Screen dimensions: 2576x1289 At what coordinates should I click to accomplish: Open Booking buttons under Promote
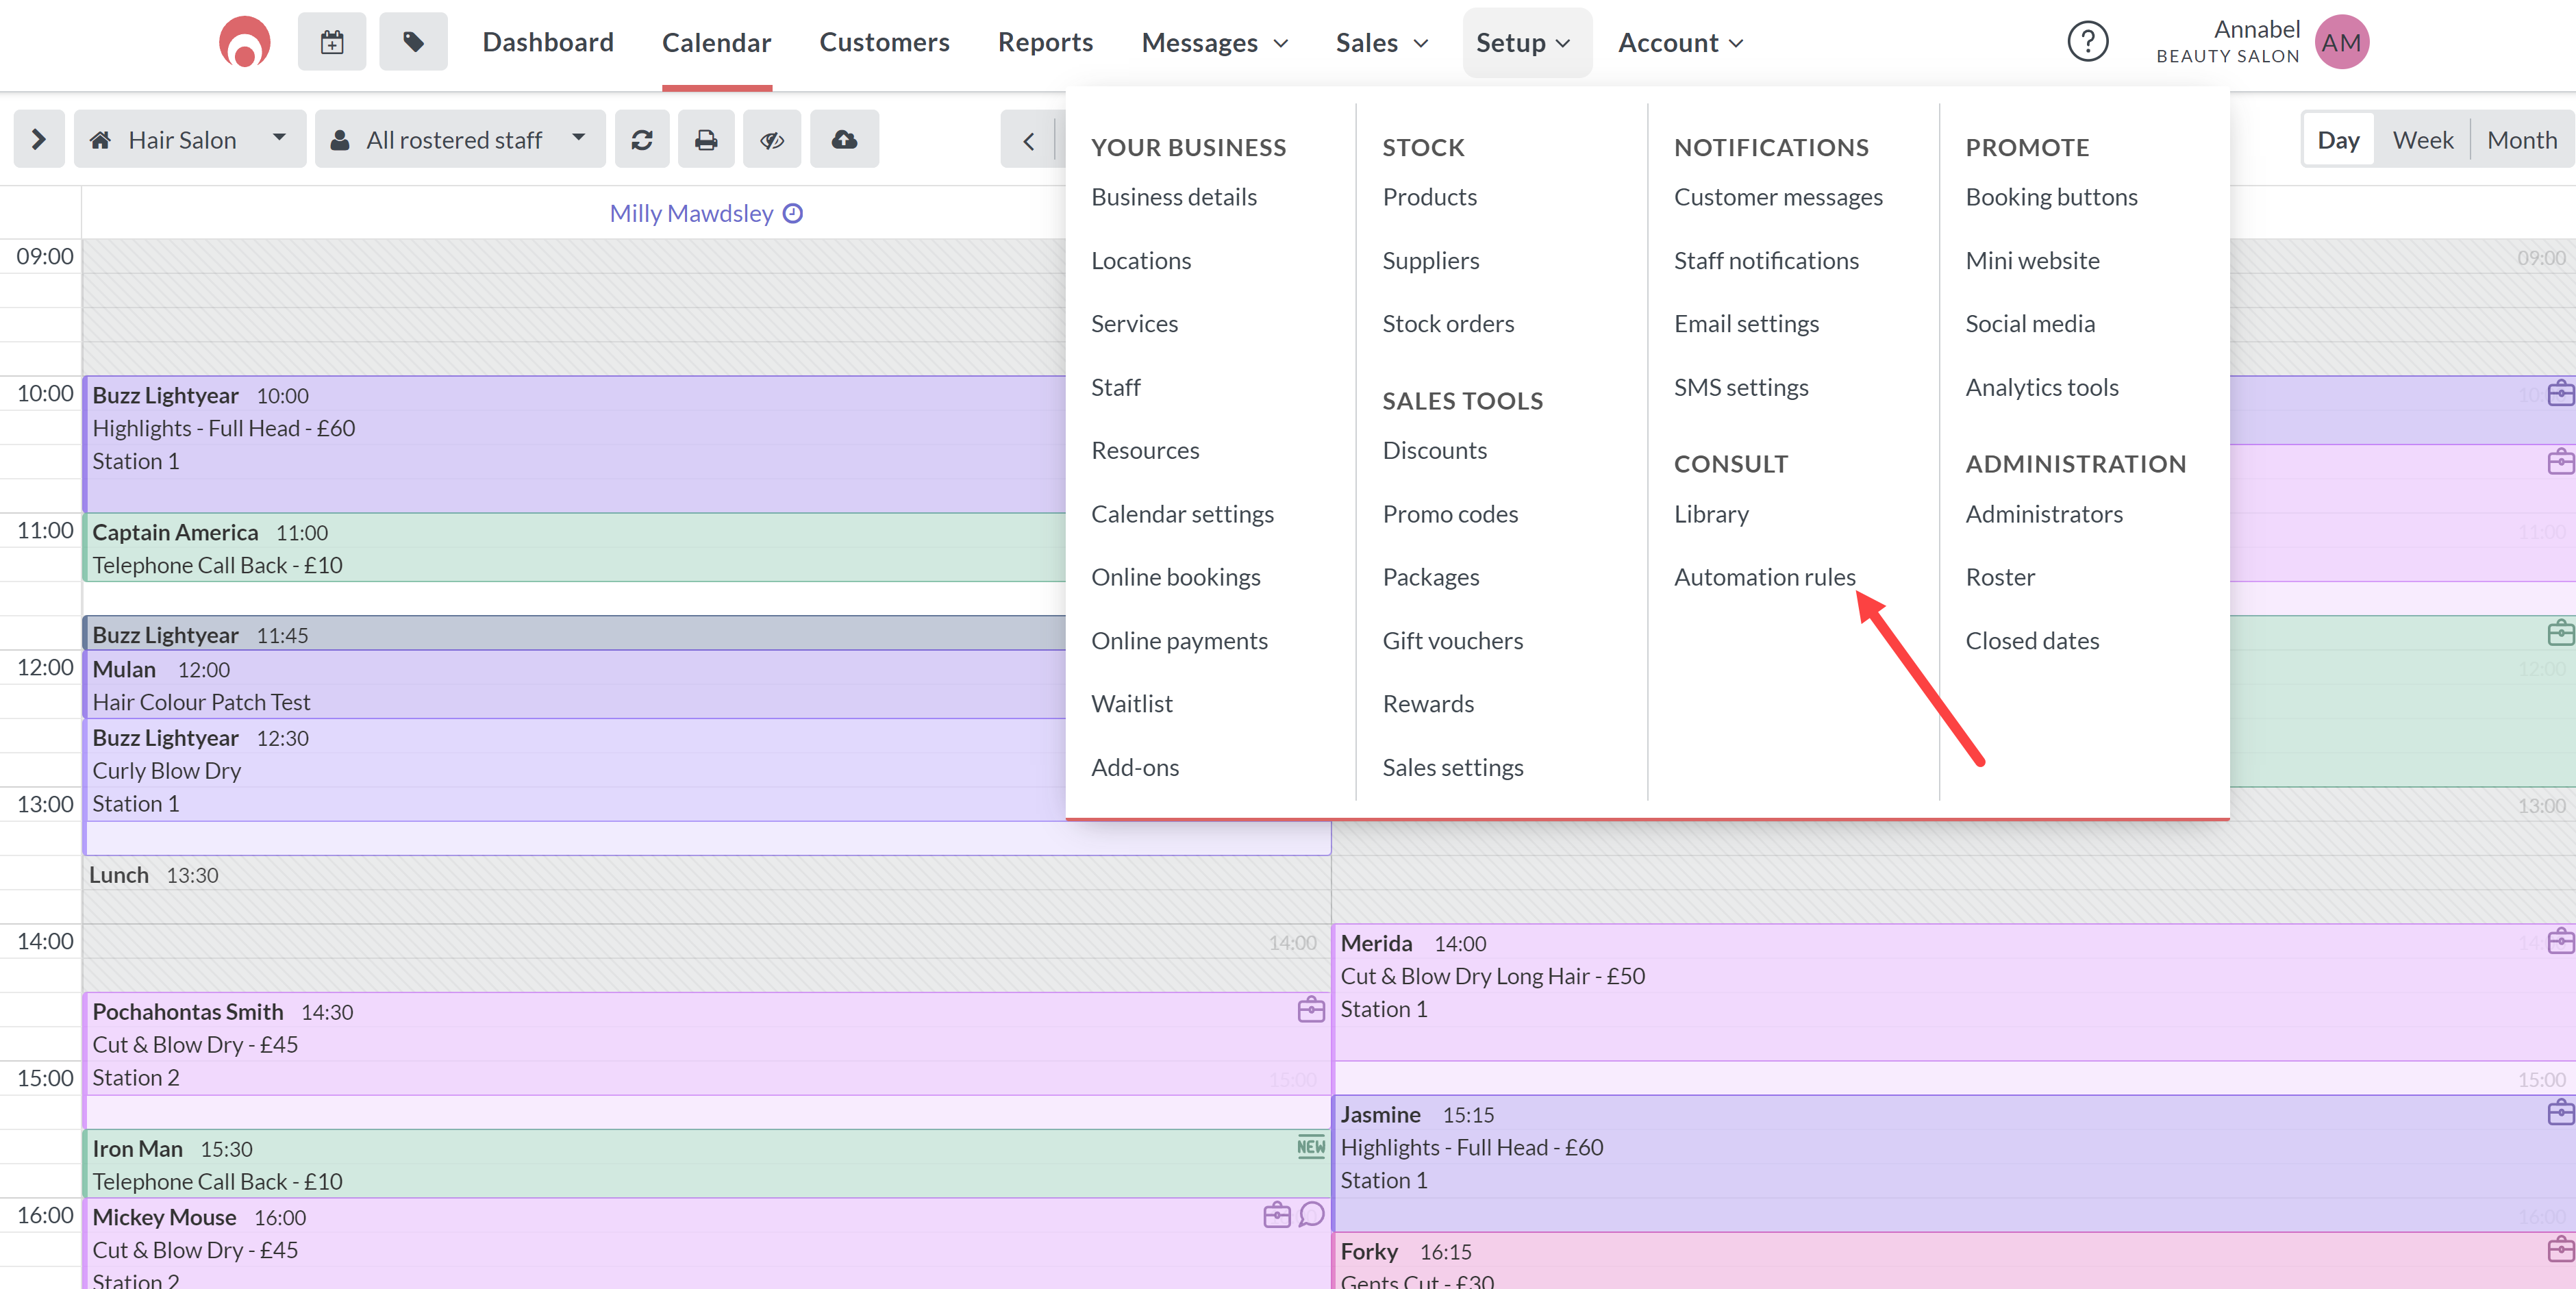point(2051,197)
